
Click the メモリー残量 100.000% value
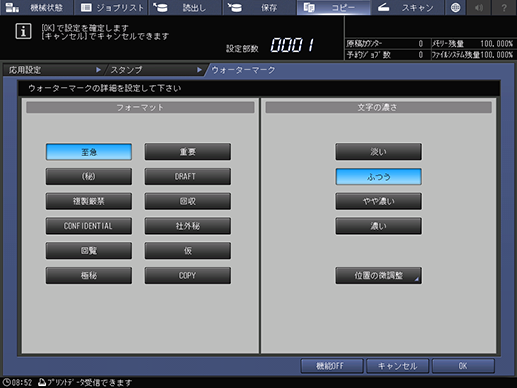(x=496, y=44)
